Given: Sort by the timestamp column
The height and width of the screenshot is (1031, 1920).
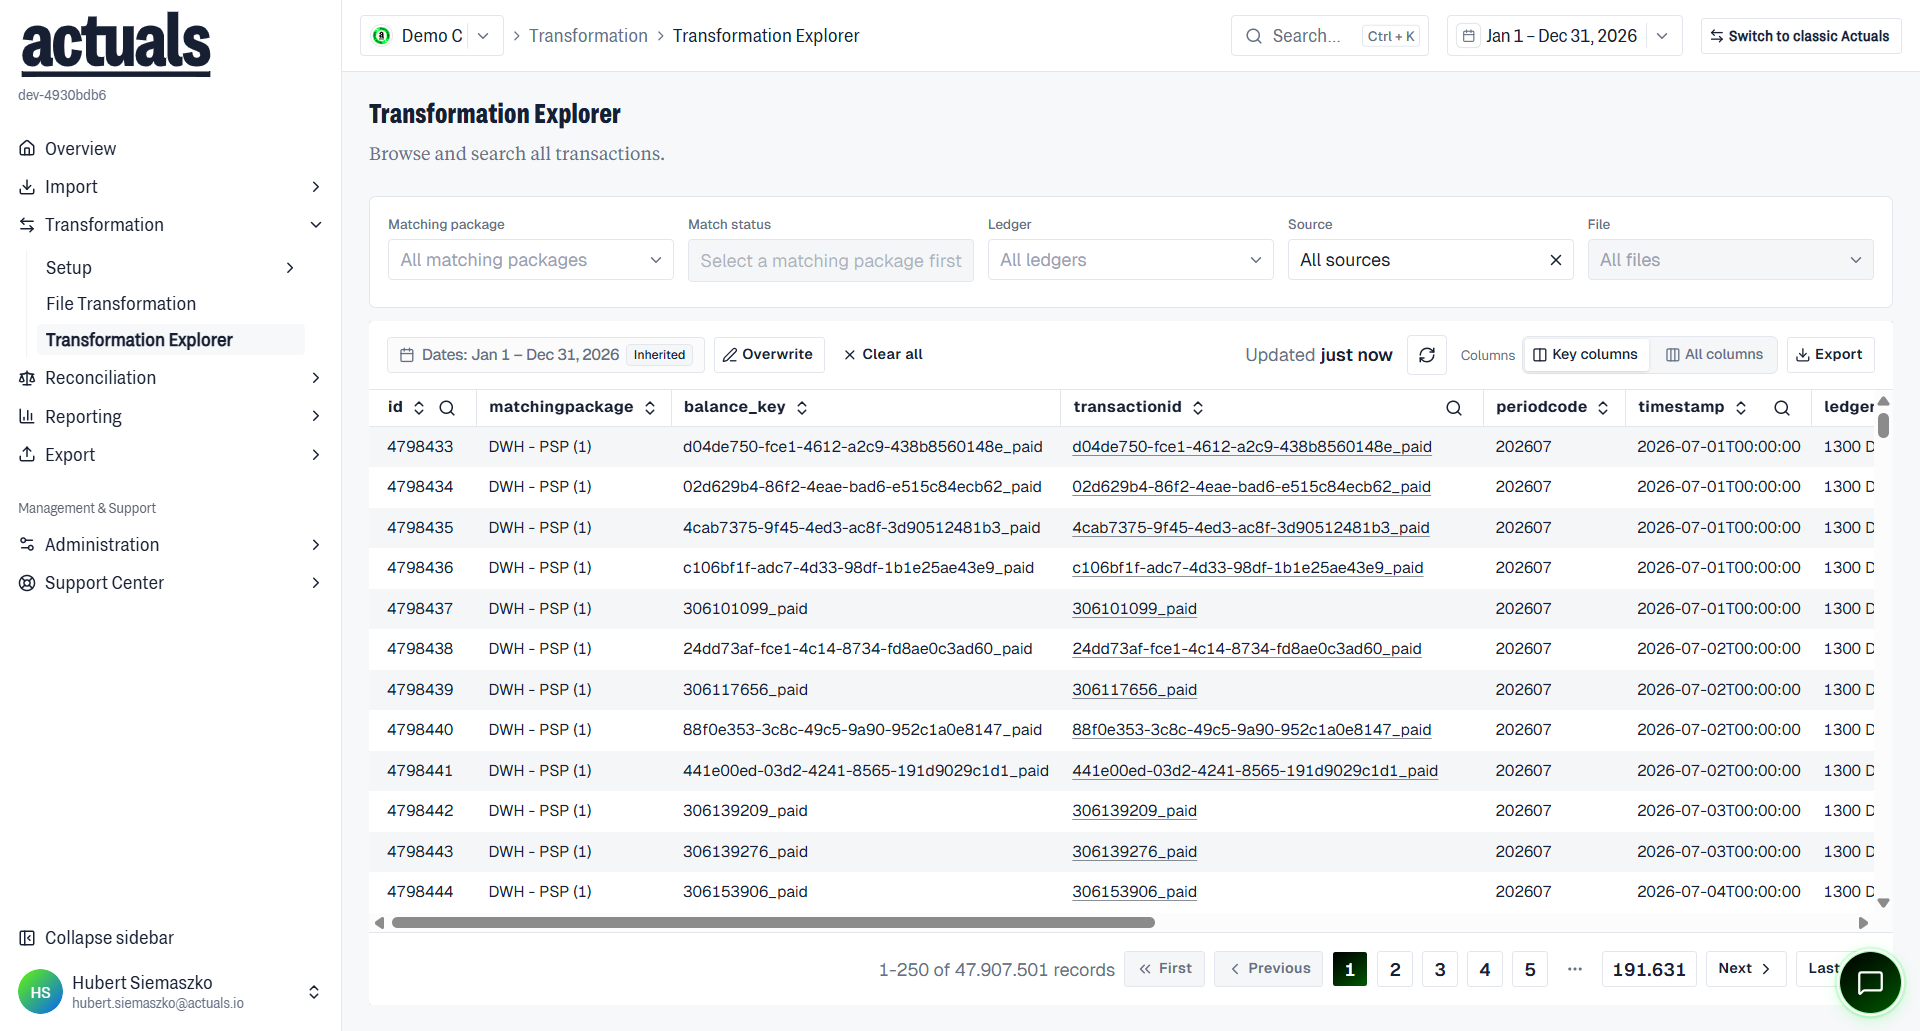Looking at the screenshot, I should tap(1741, 408).
